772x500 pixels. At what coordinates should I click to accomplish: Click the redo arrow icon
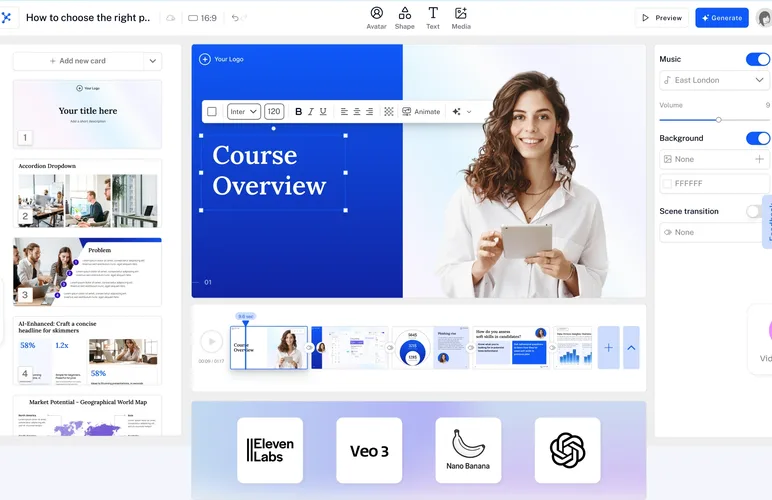point(244,18)
